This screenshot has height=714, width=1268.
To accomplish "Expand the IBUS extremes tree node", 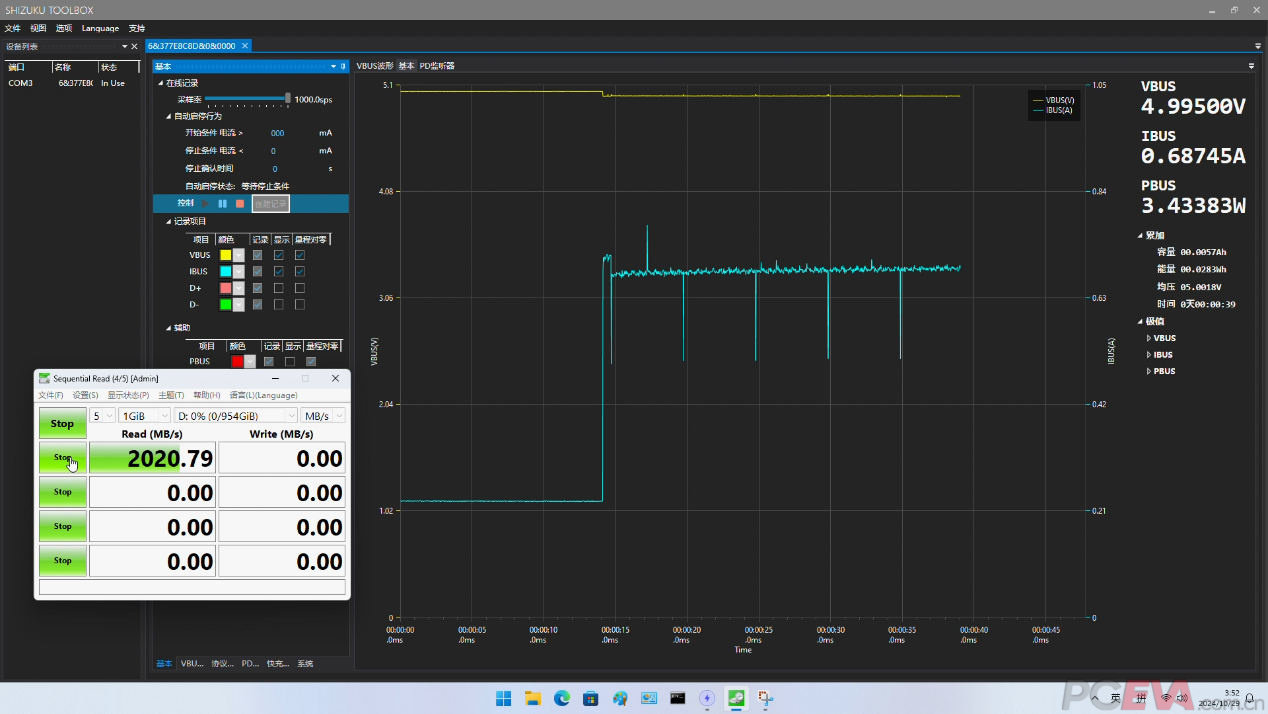I will coord(1149,355).
